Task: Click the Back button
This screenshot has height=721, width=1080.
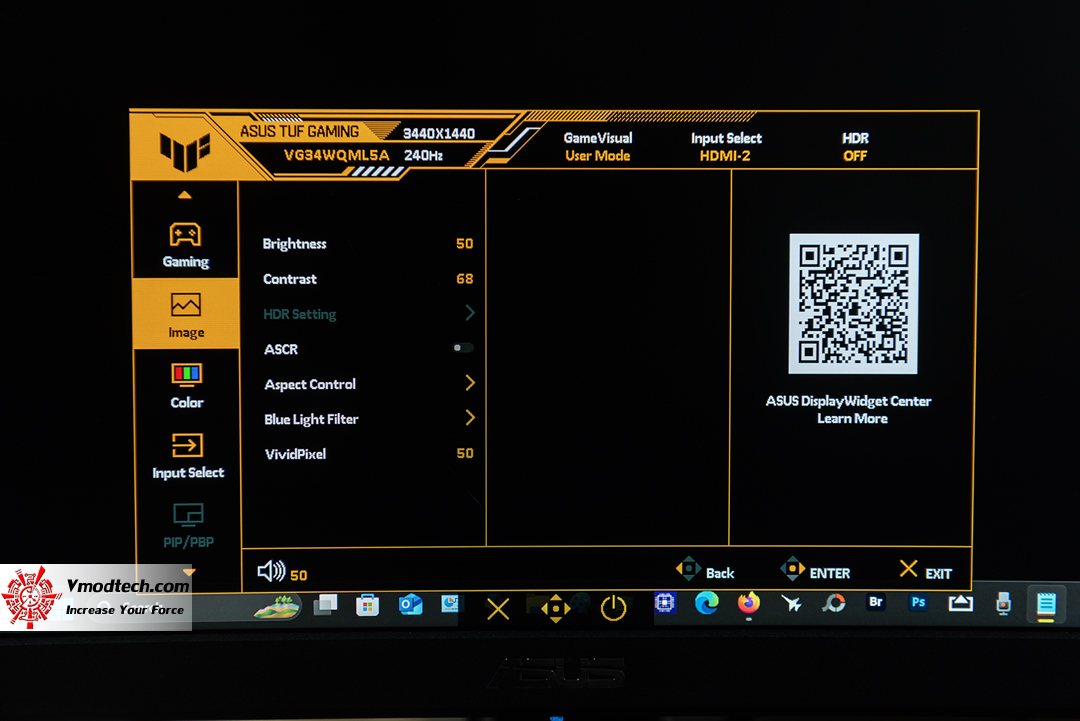Action: [705, 571]
